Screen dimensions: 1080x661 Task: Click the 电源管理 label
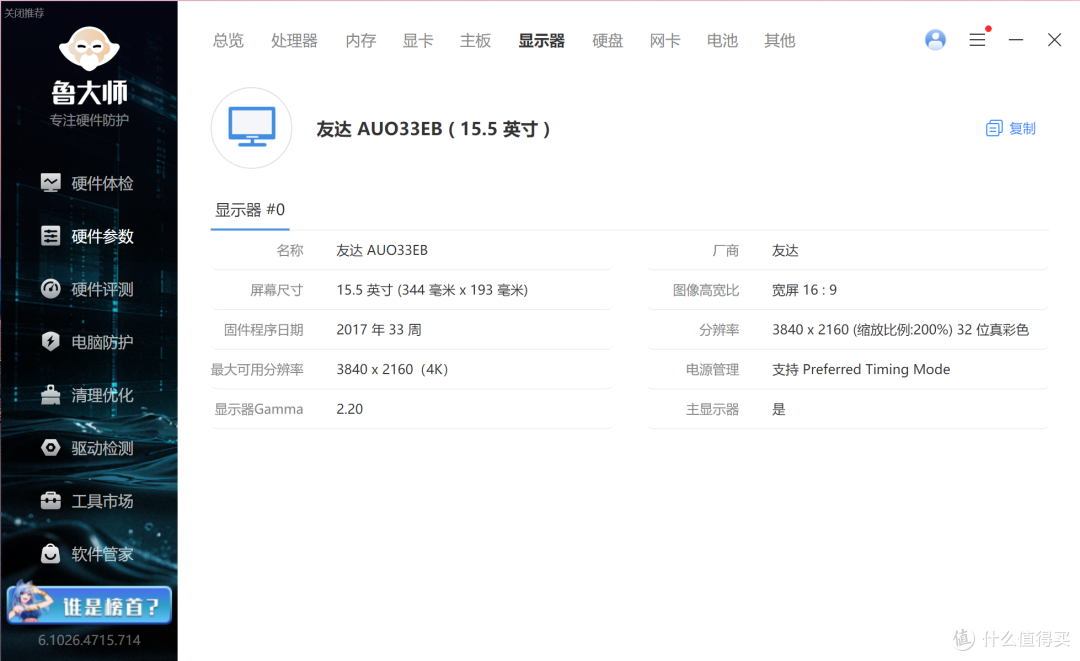coord(712,369)
